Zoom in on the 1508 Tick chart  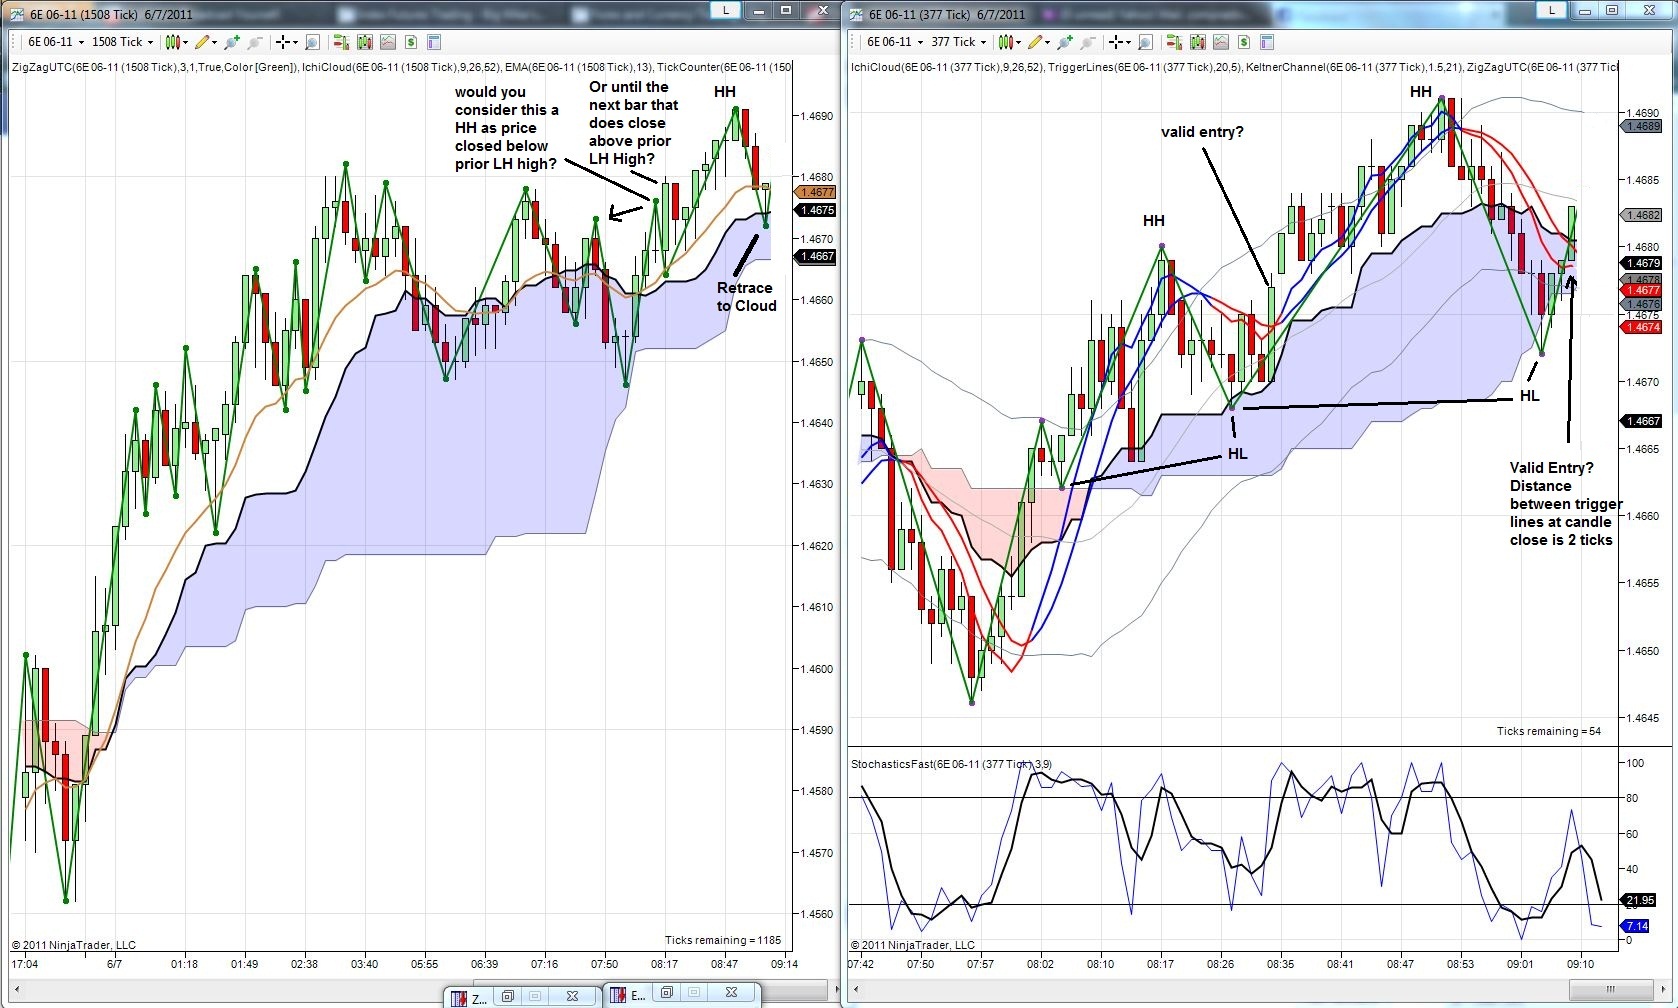(x=232, y=42)
